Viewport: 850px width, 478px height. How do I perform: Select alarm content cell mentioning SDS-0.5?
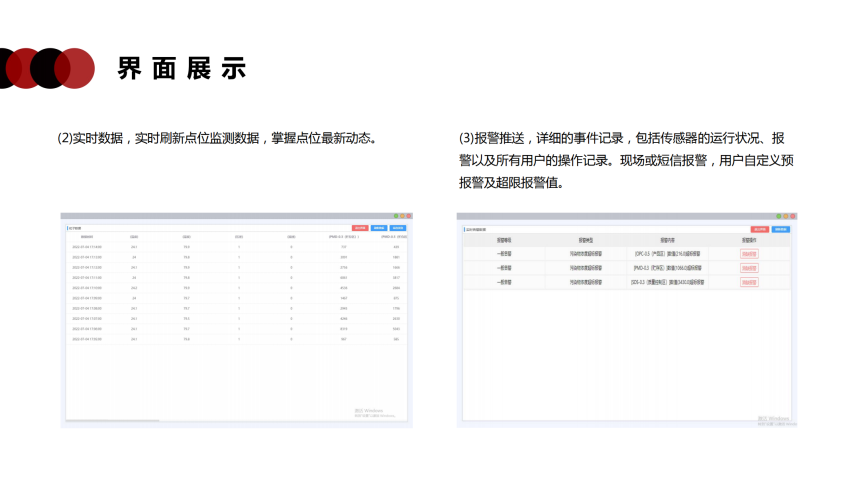coord(667,282)
